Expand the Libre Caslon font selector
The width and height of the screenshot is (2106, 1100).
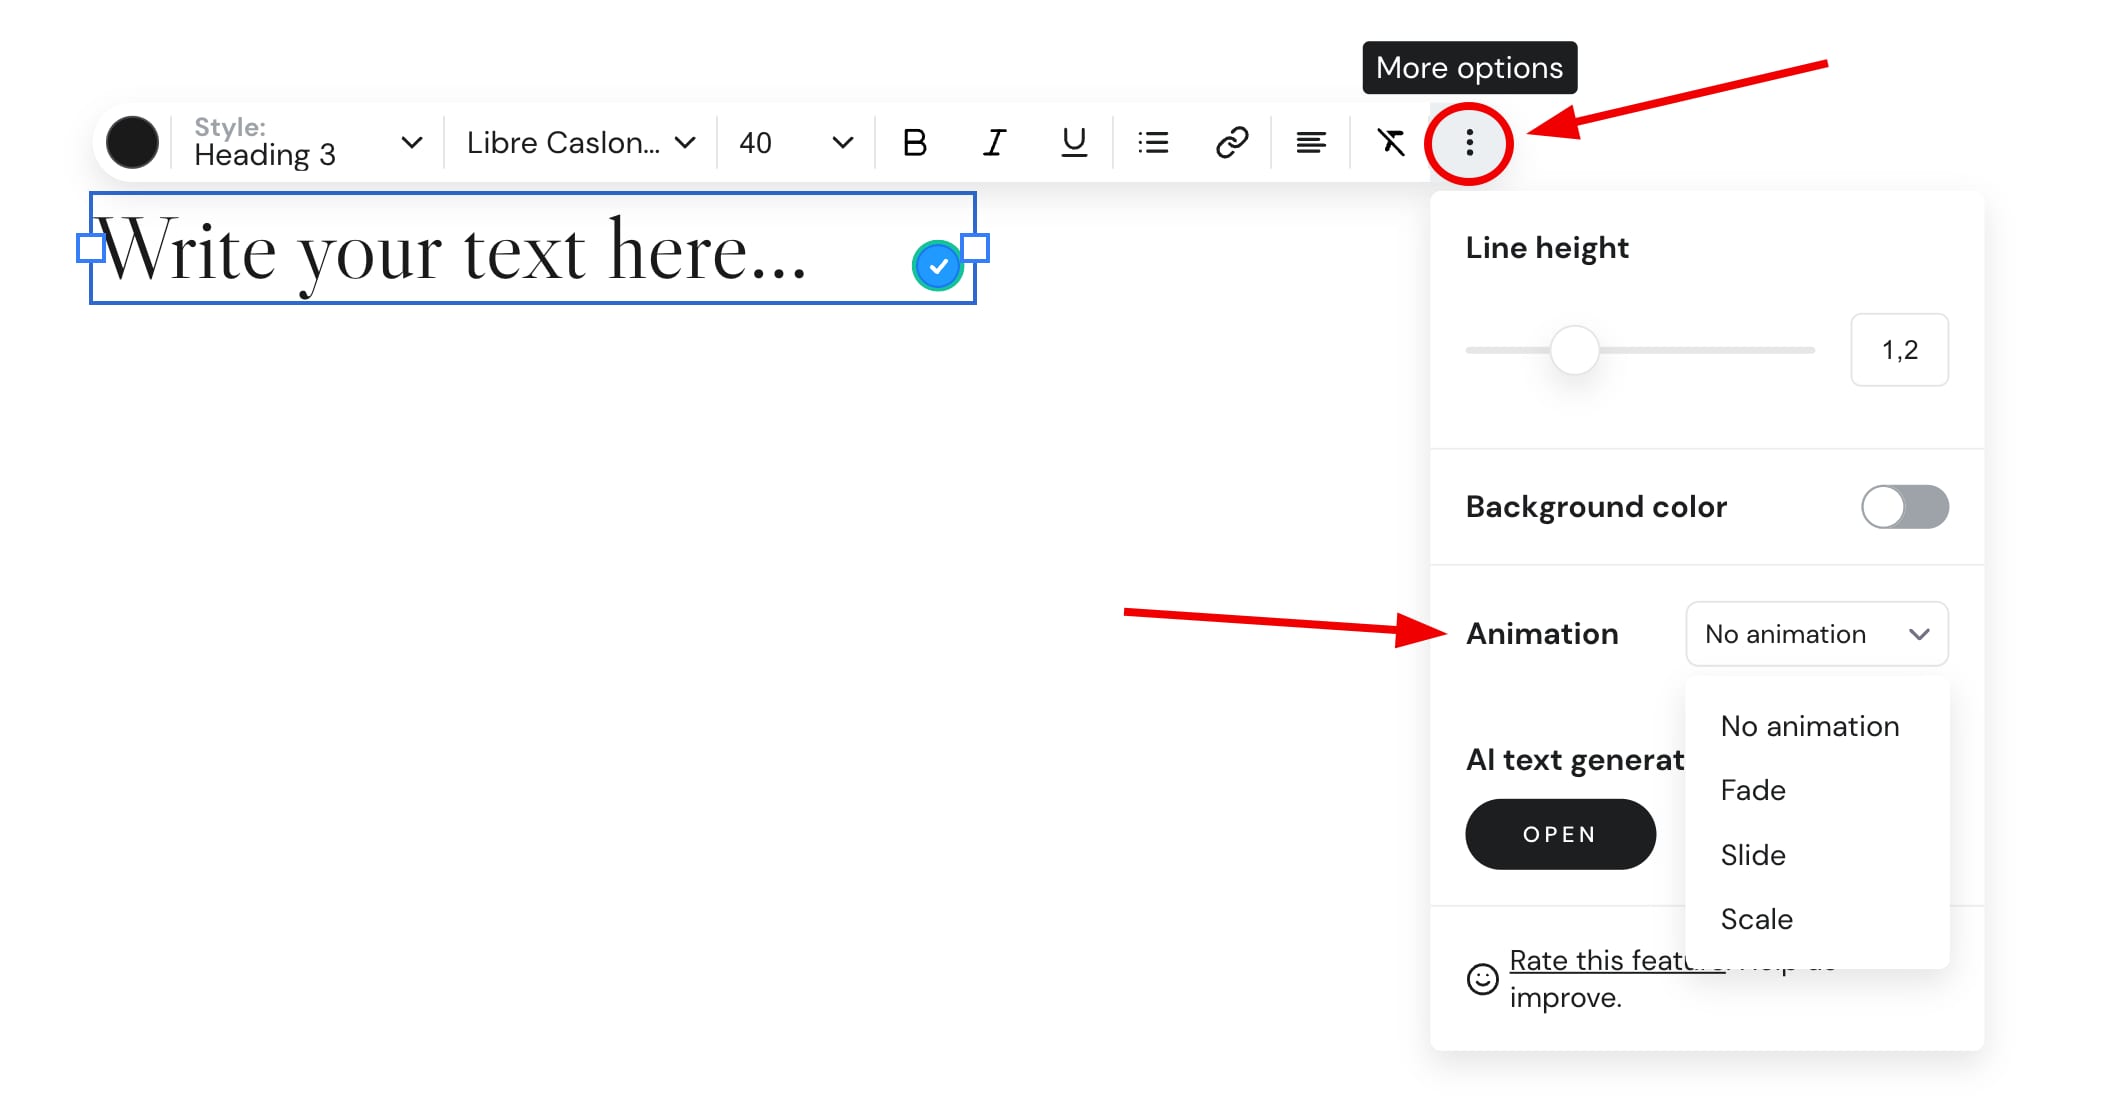577,142
